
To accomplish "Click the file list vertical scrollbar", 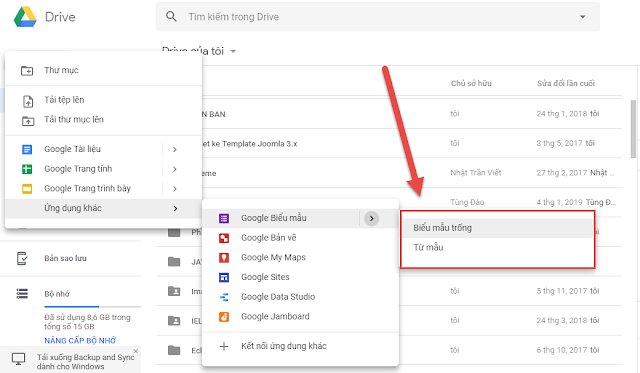I will coord(633,129).
